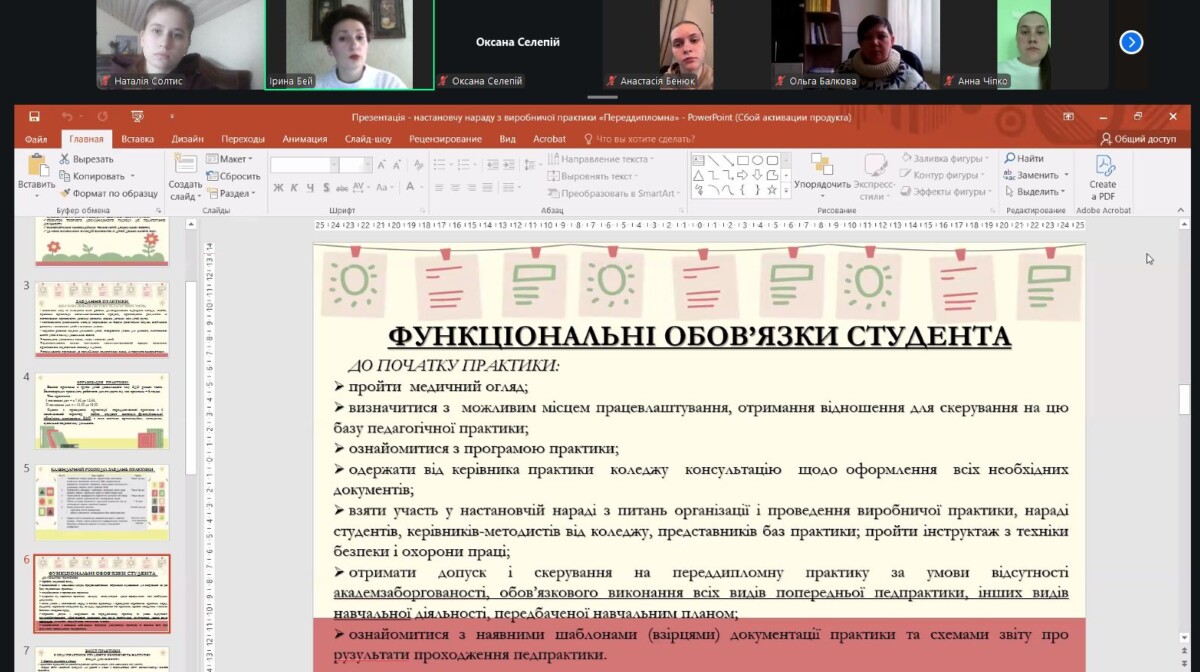1200x672 pixels.
Task: Select slide 4 thumbnail in slide panel
Action: pyautogui.click(x=102, y=411)
